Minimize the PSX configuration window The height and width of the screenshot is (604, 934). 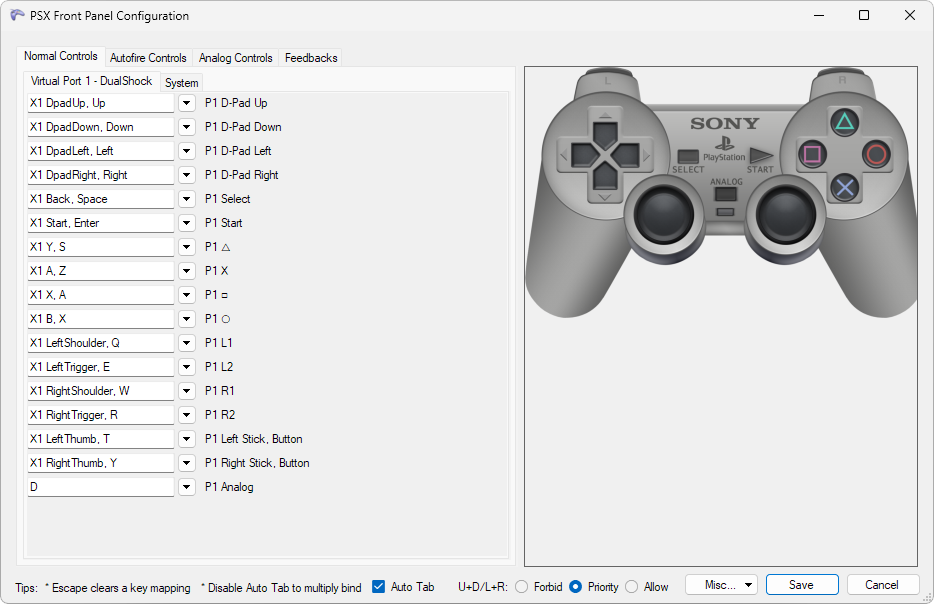(x=819, y=15)
